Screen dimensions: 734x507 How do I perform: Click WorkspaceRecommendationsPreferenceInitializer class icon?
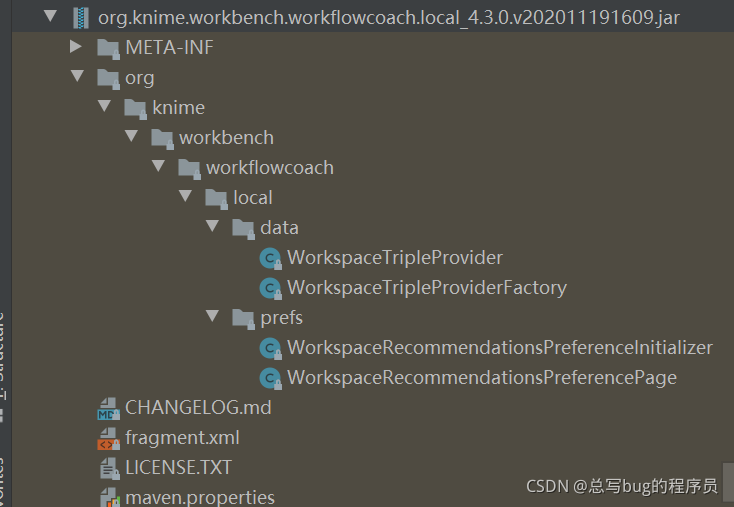tap(271, 348)
